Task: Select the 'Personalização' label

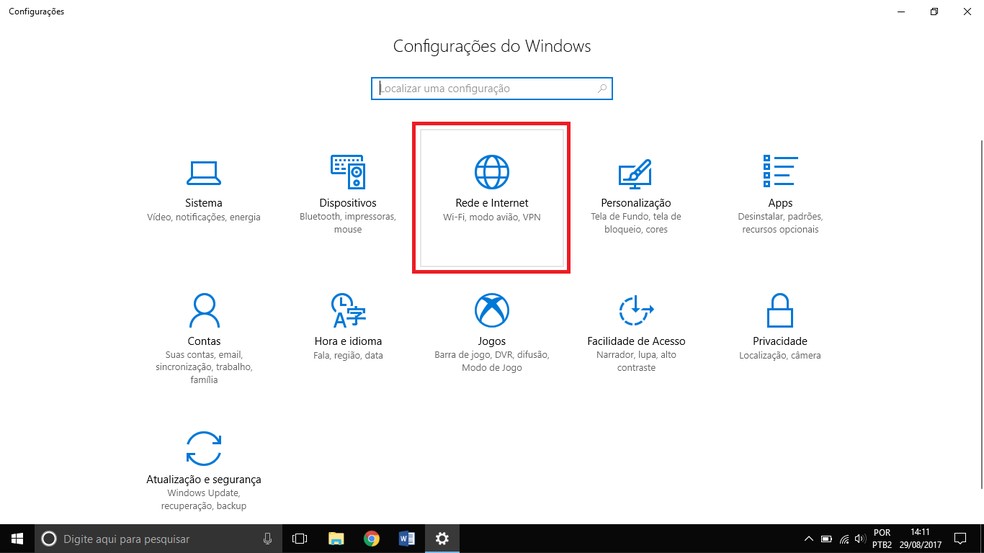Action: [636, 203]
